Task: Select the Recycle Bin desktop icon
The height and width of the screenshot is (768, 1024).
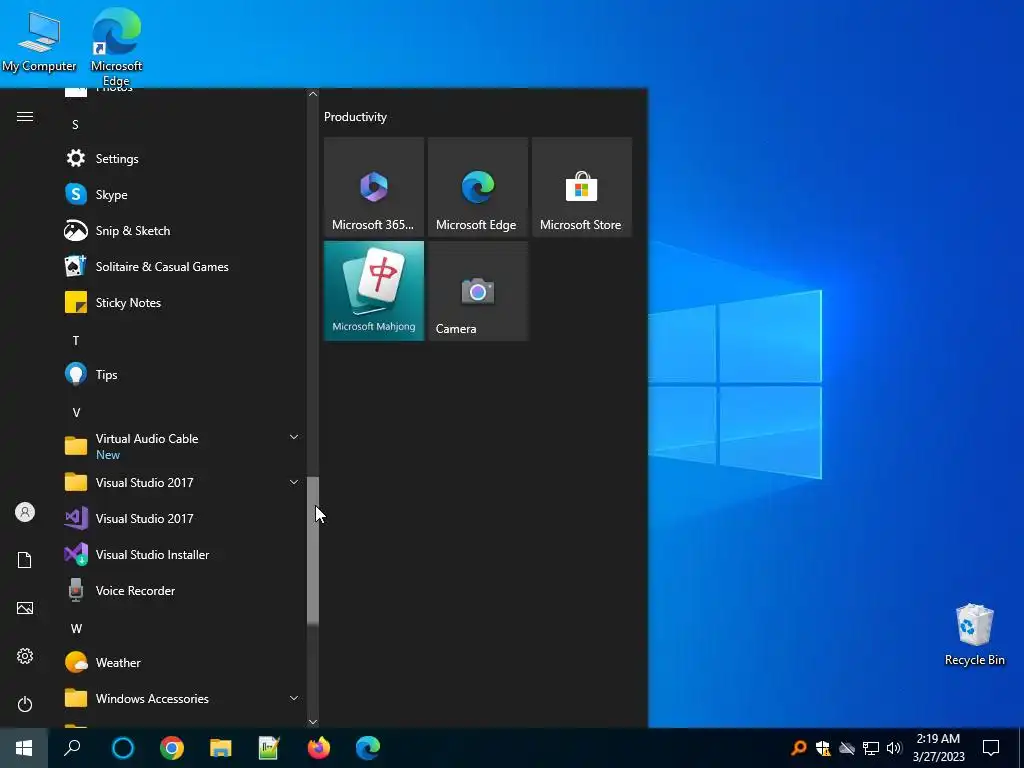Action: click(974, 635)
